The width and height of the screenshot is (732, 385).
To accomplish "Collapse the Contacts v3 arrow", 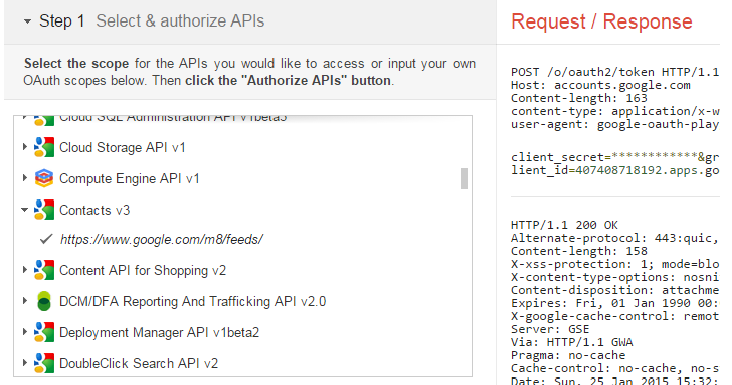I will pos(25,210).
